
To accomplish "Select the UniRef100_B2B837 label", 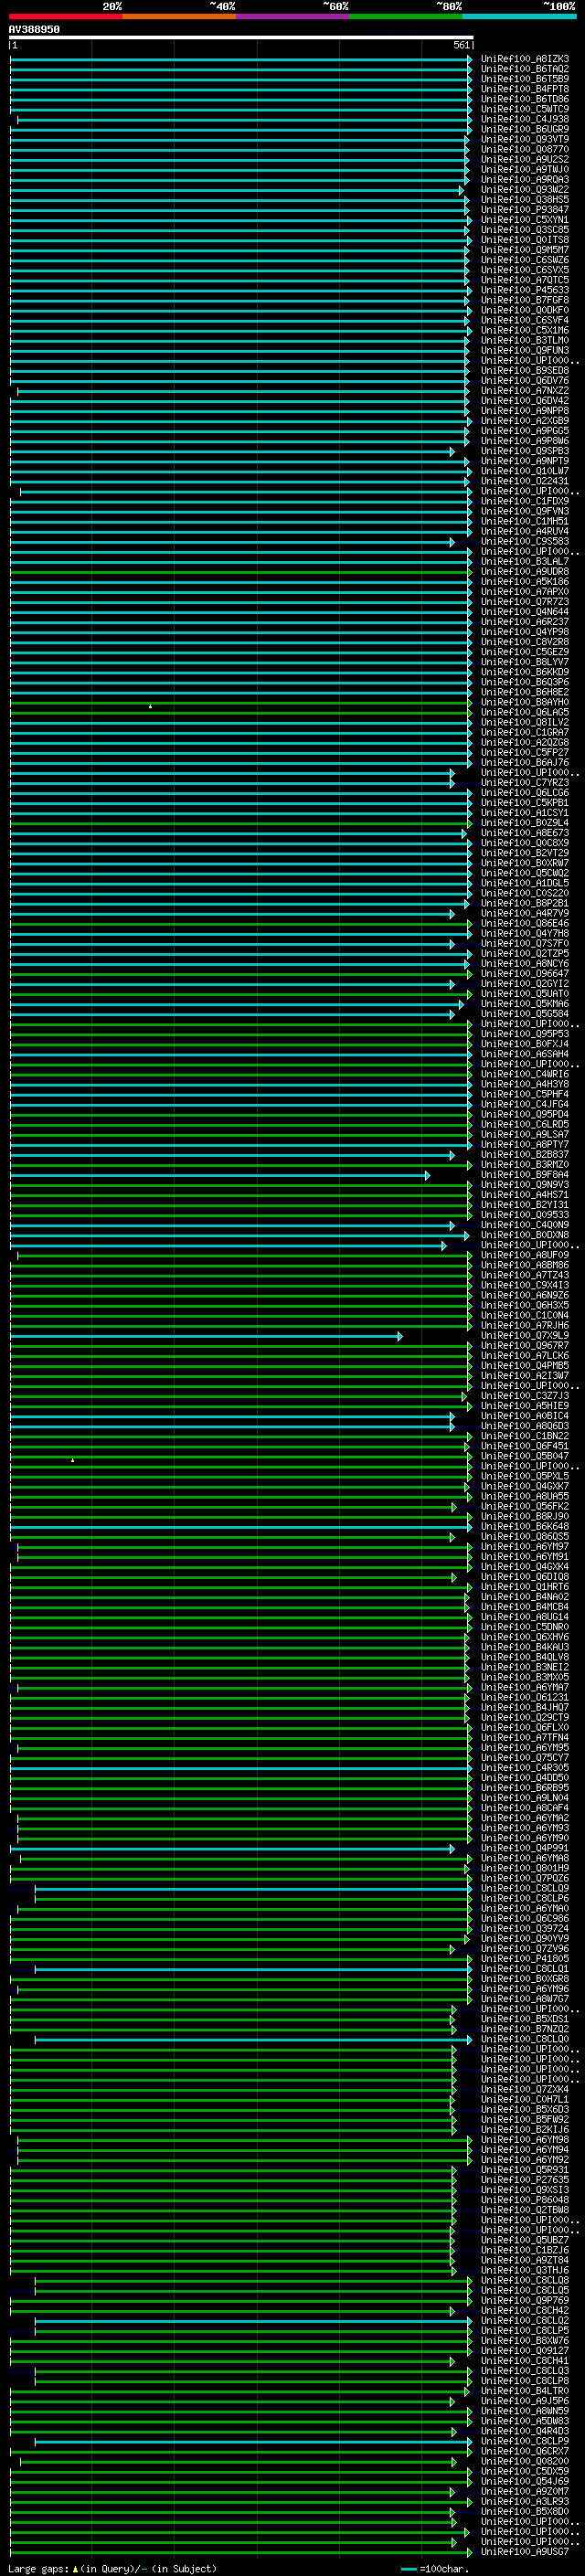I will (525, 1154).
